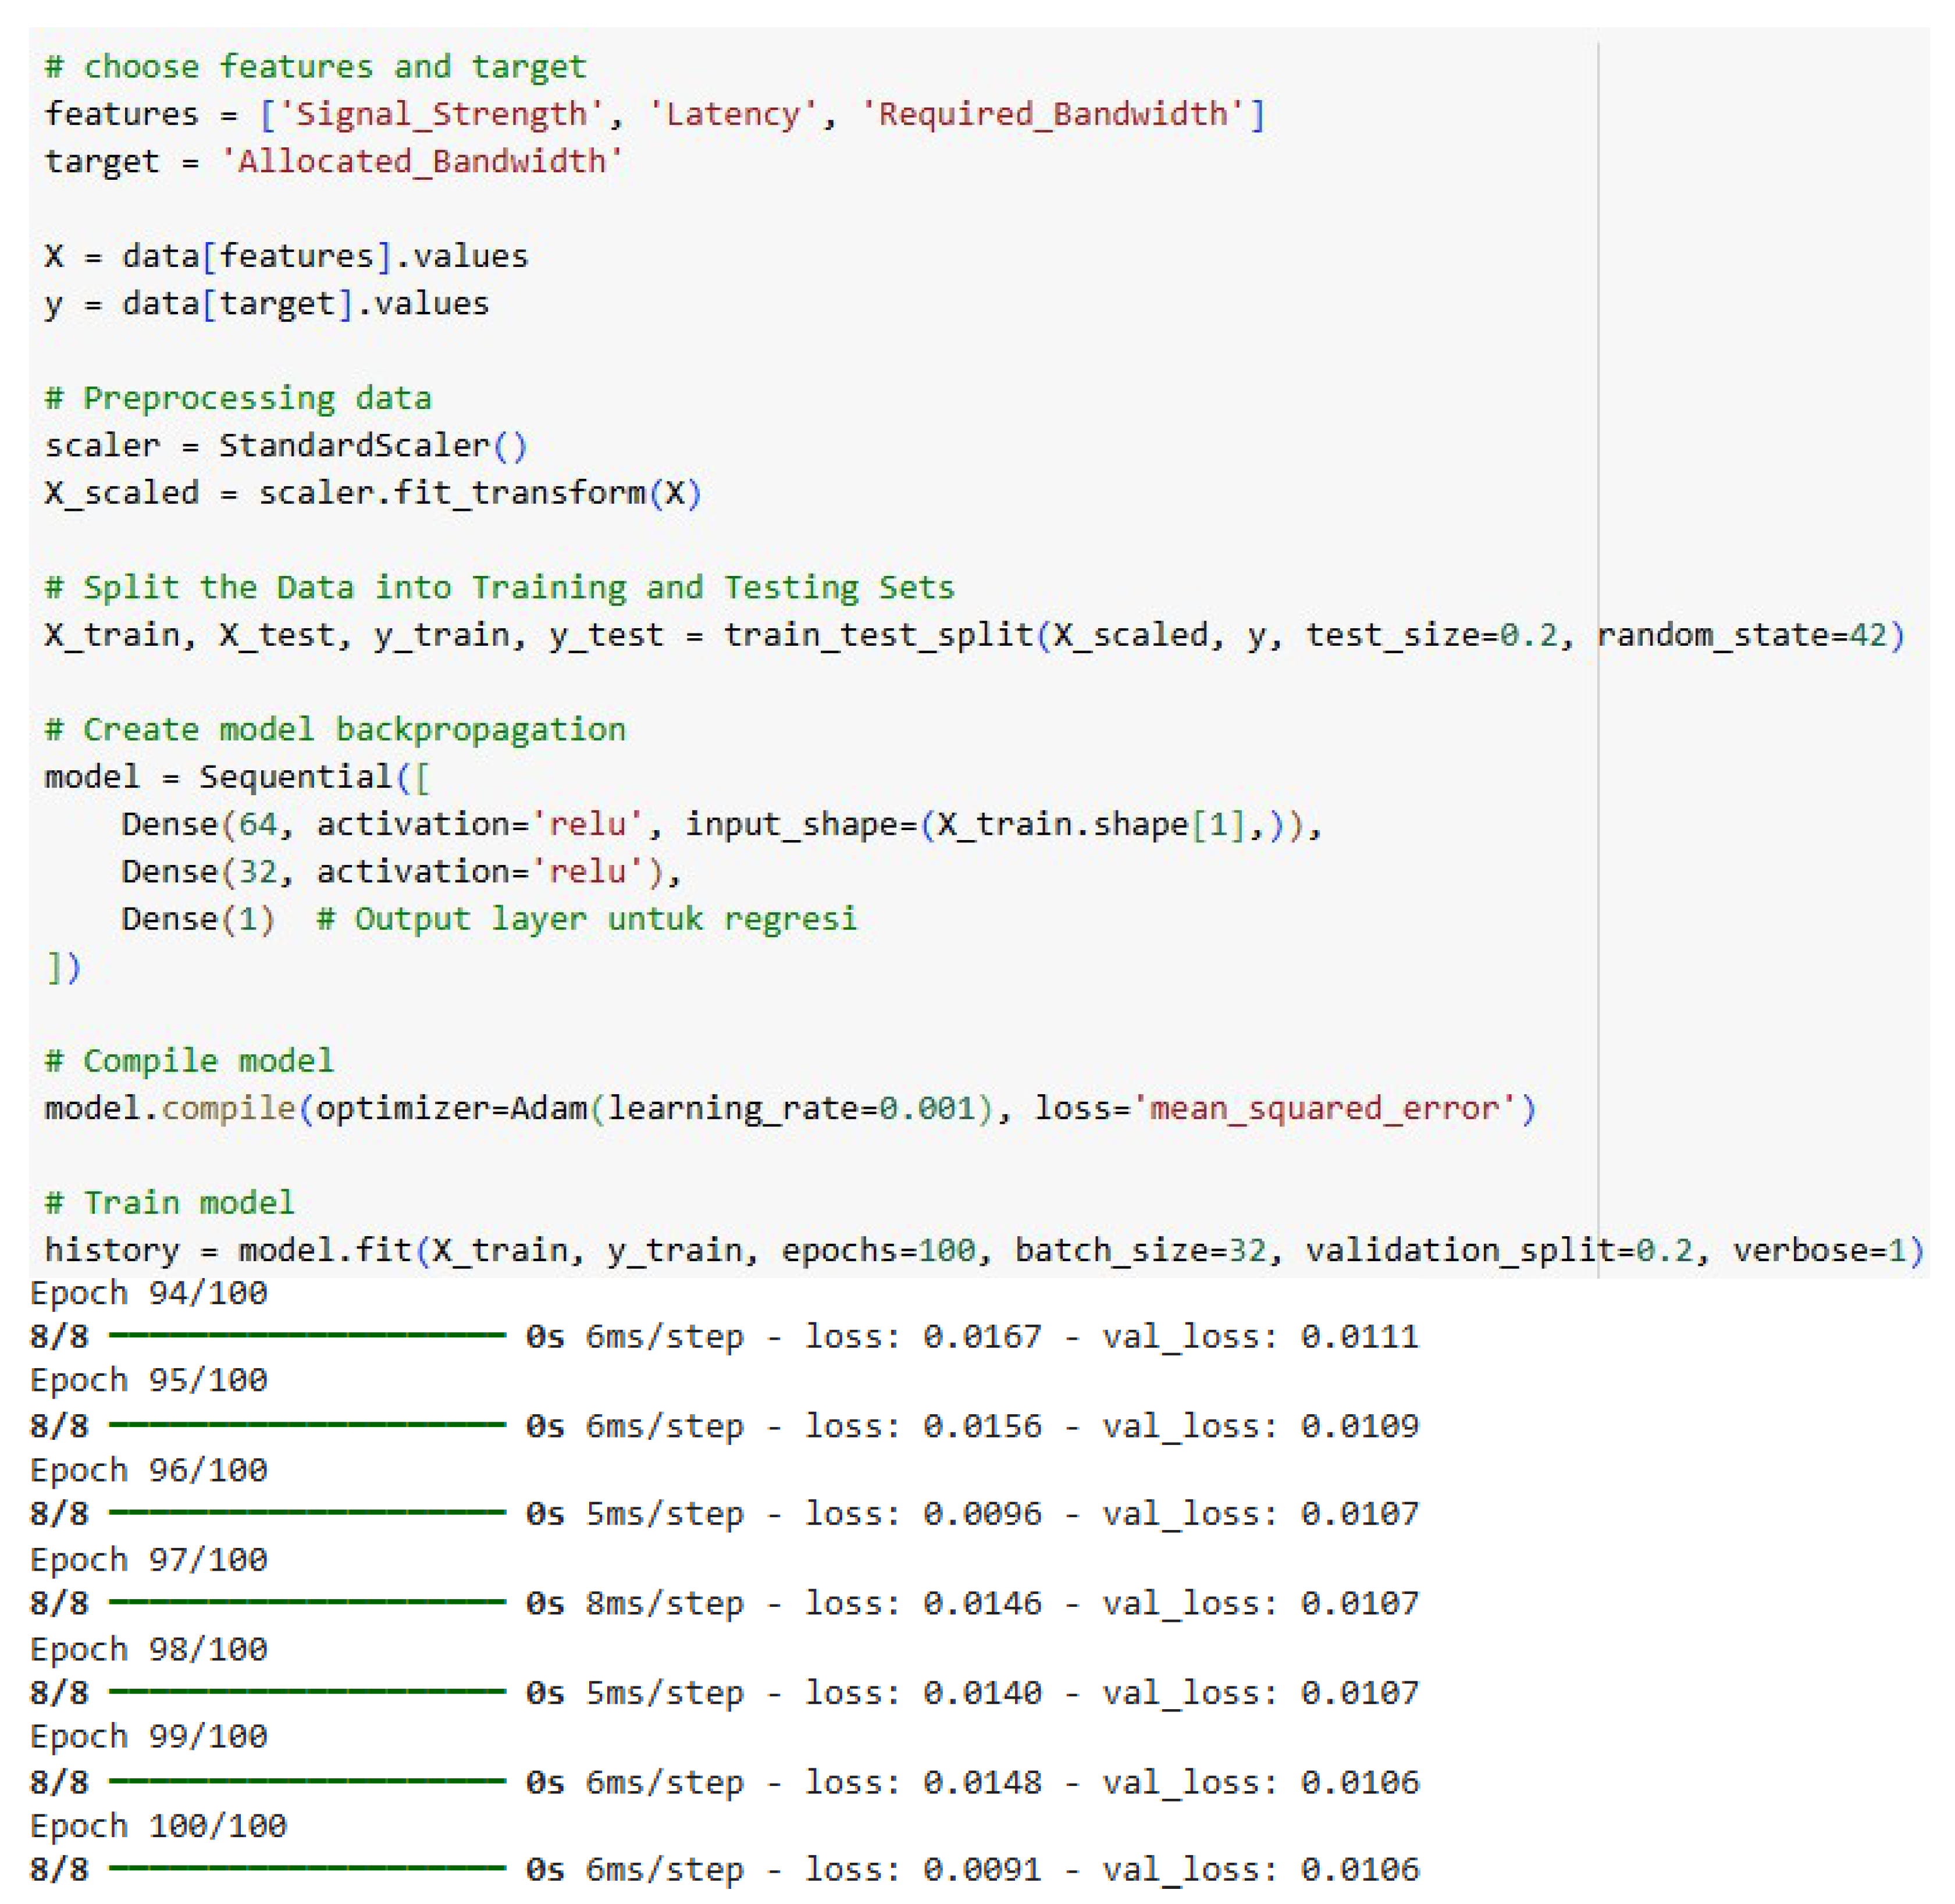Click the Epoch 100/100 progress bar

[x=307, y=1867]
